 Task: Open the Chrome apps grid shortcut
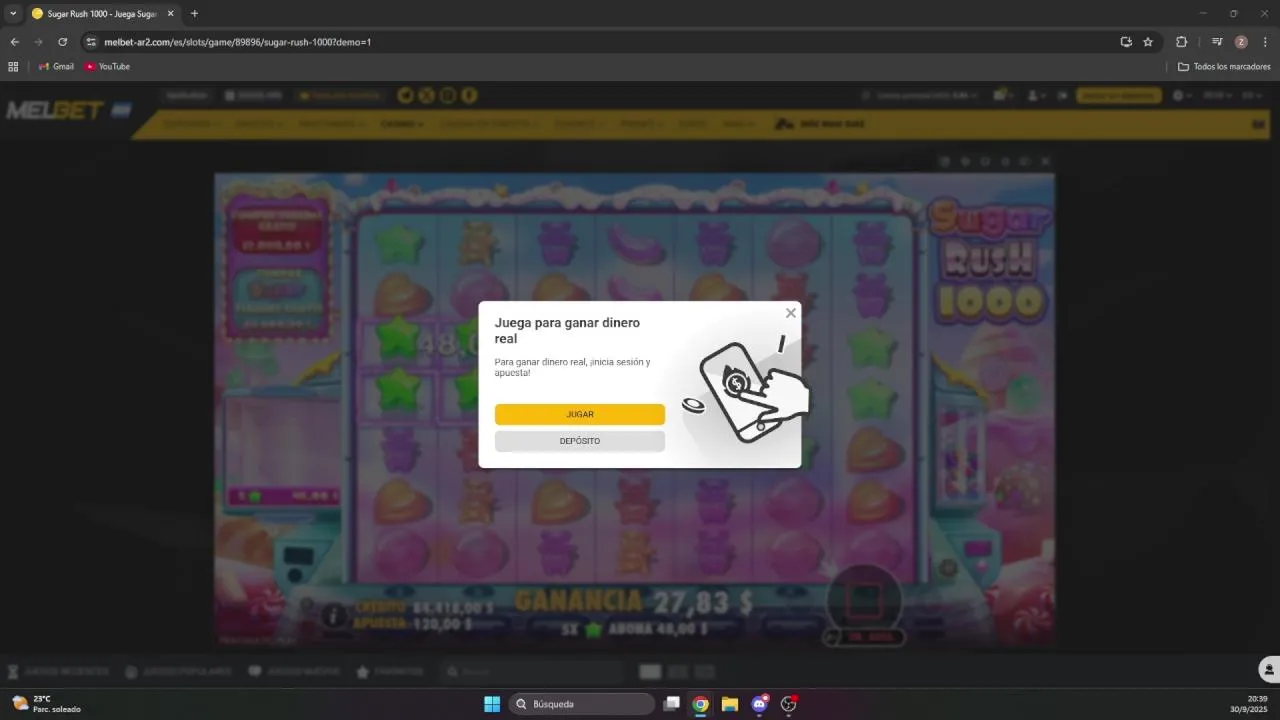13,66
